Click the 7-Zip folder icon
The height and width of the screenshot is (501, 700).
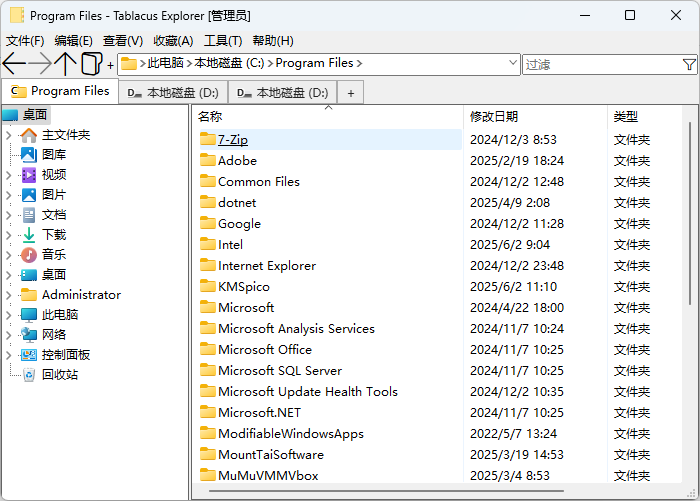[208, 140]
